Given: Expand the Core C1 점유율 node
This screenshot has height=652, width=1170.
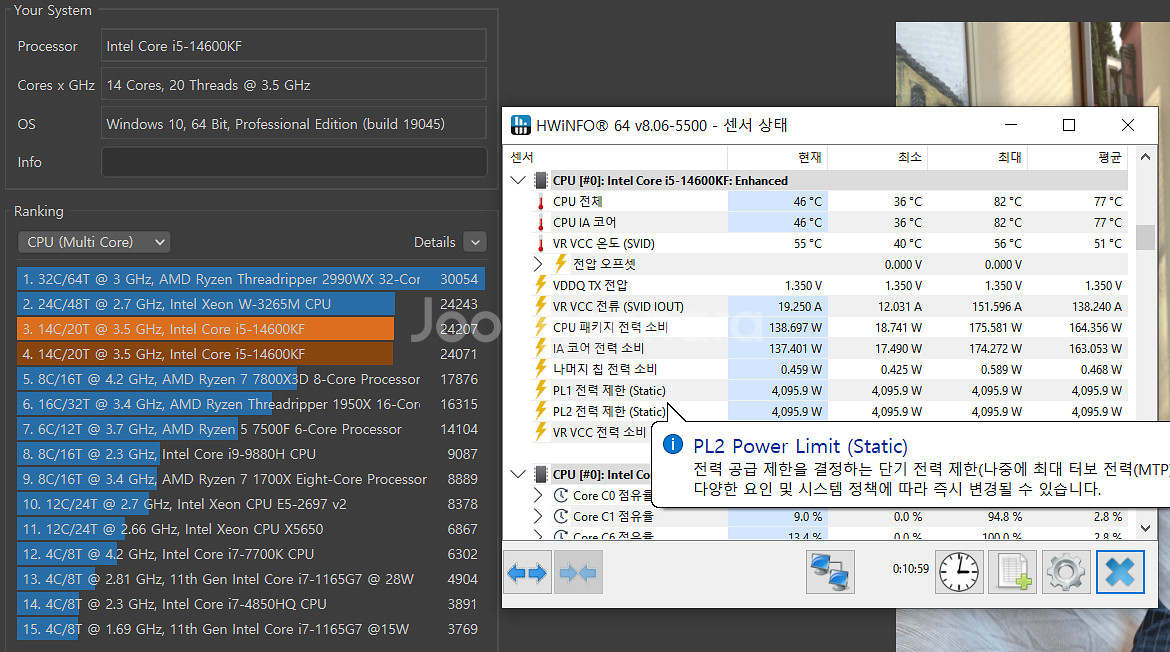Looking at the screenshot, I should pos(538,516).
